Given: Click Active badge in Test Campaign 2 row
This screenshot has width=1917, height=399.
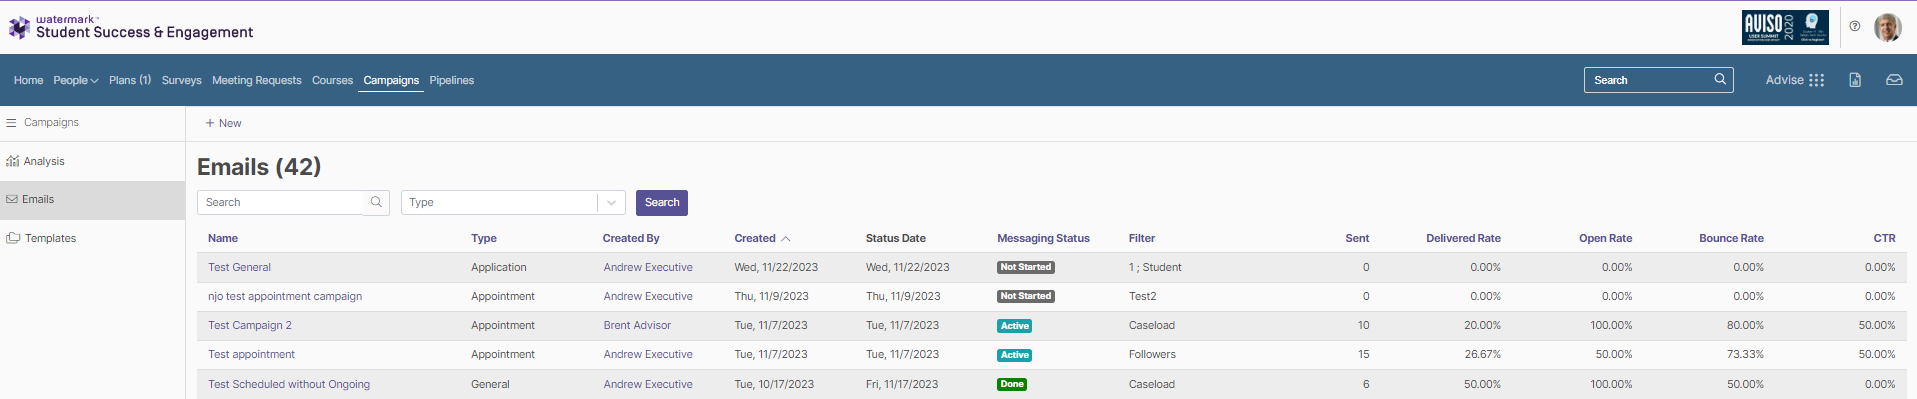Looking at the screenshot, I should pos(1014,326).
